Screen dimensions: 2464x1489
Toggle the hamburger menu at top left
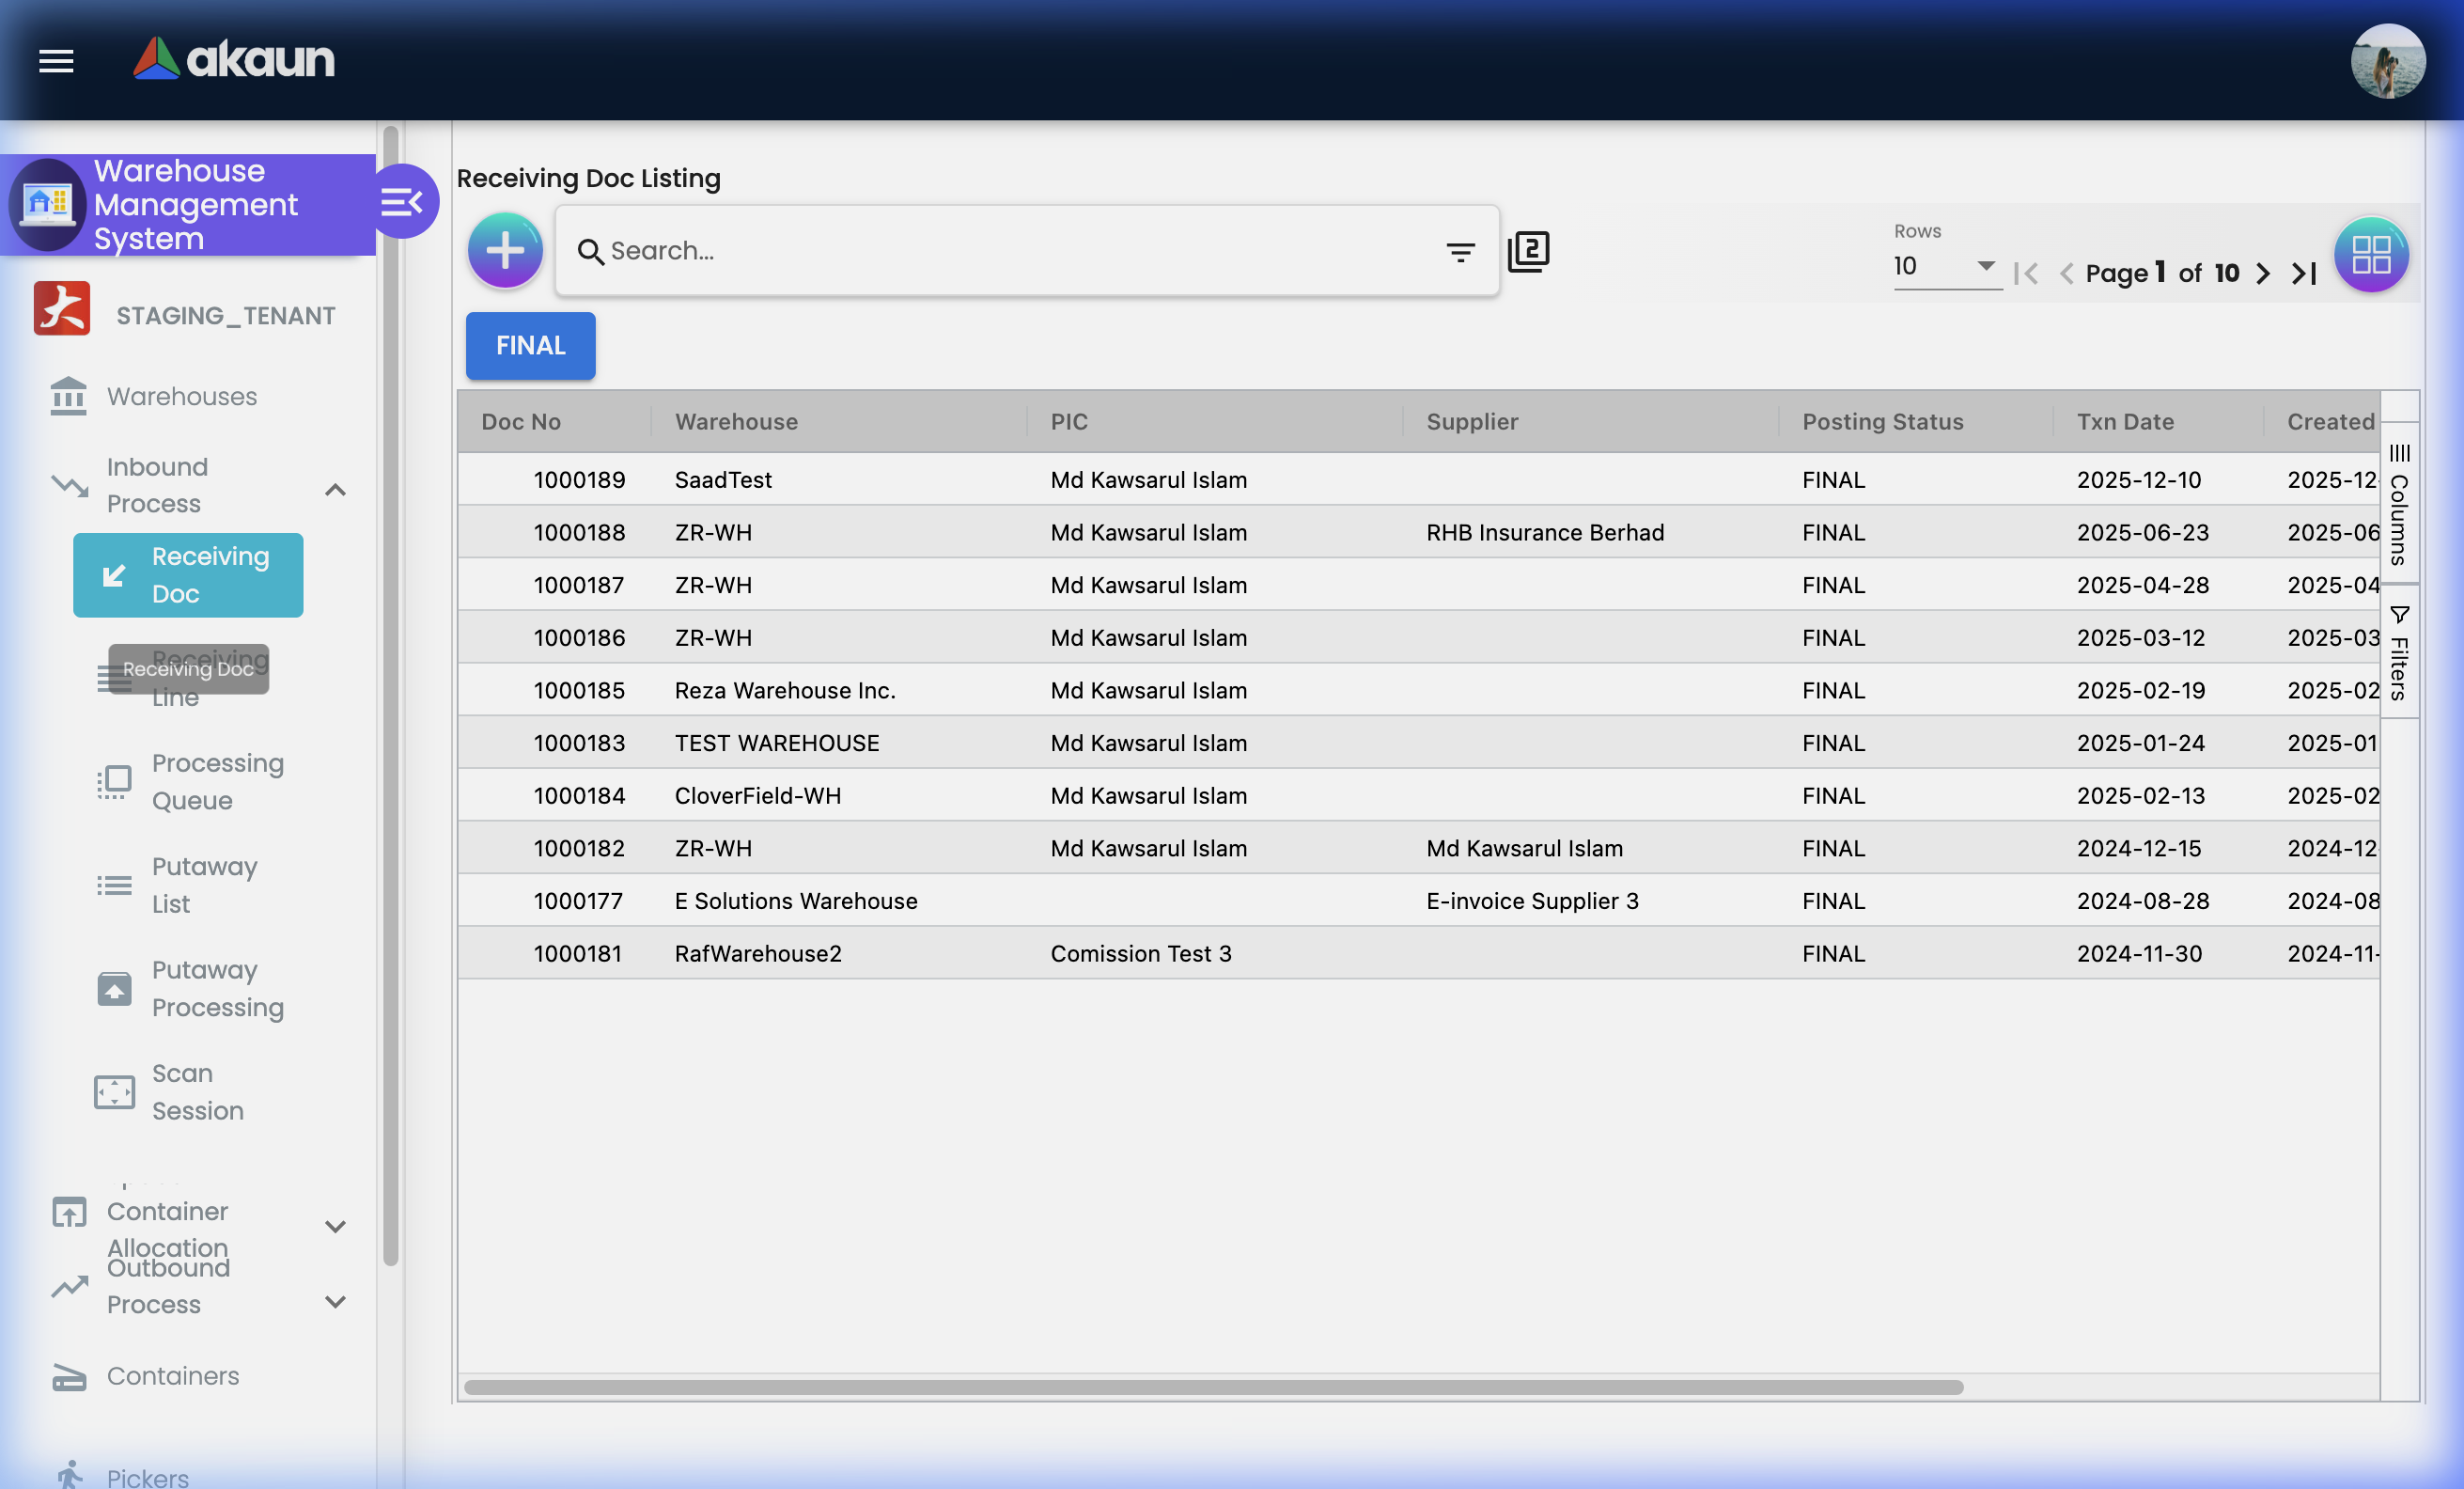pyautogui.click(x=55, y=61)
